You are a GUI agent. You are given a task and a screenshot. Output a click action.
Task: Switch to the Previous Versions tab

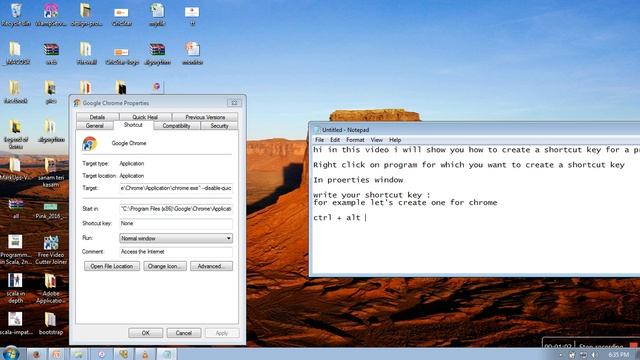[x=205, y=117]
